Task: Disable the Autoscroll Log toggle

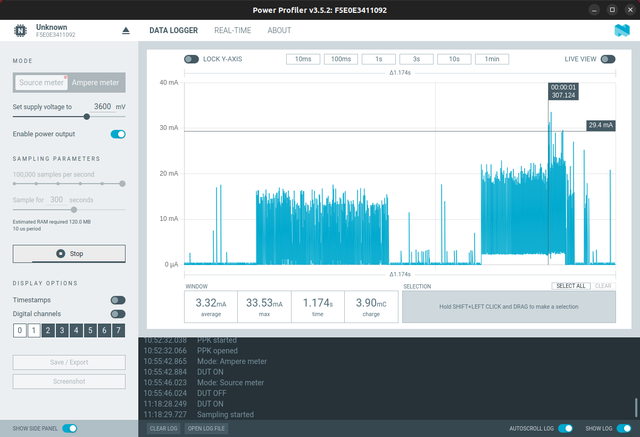Action: point(566,428)
